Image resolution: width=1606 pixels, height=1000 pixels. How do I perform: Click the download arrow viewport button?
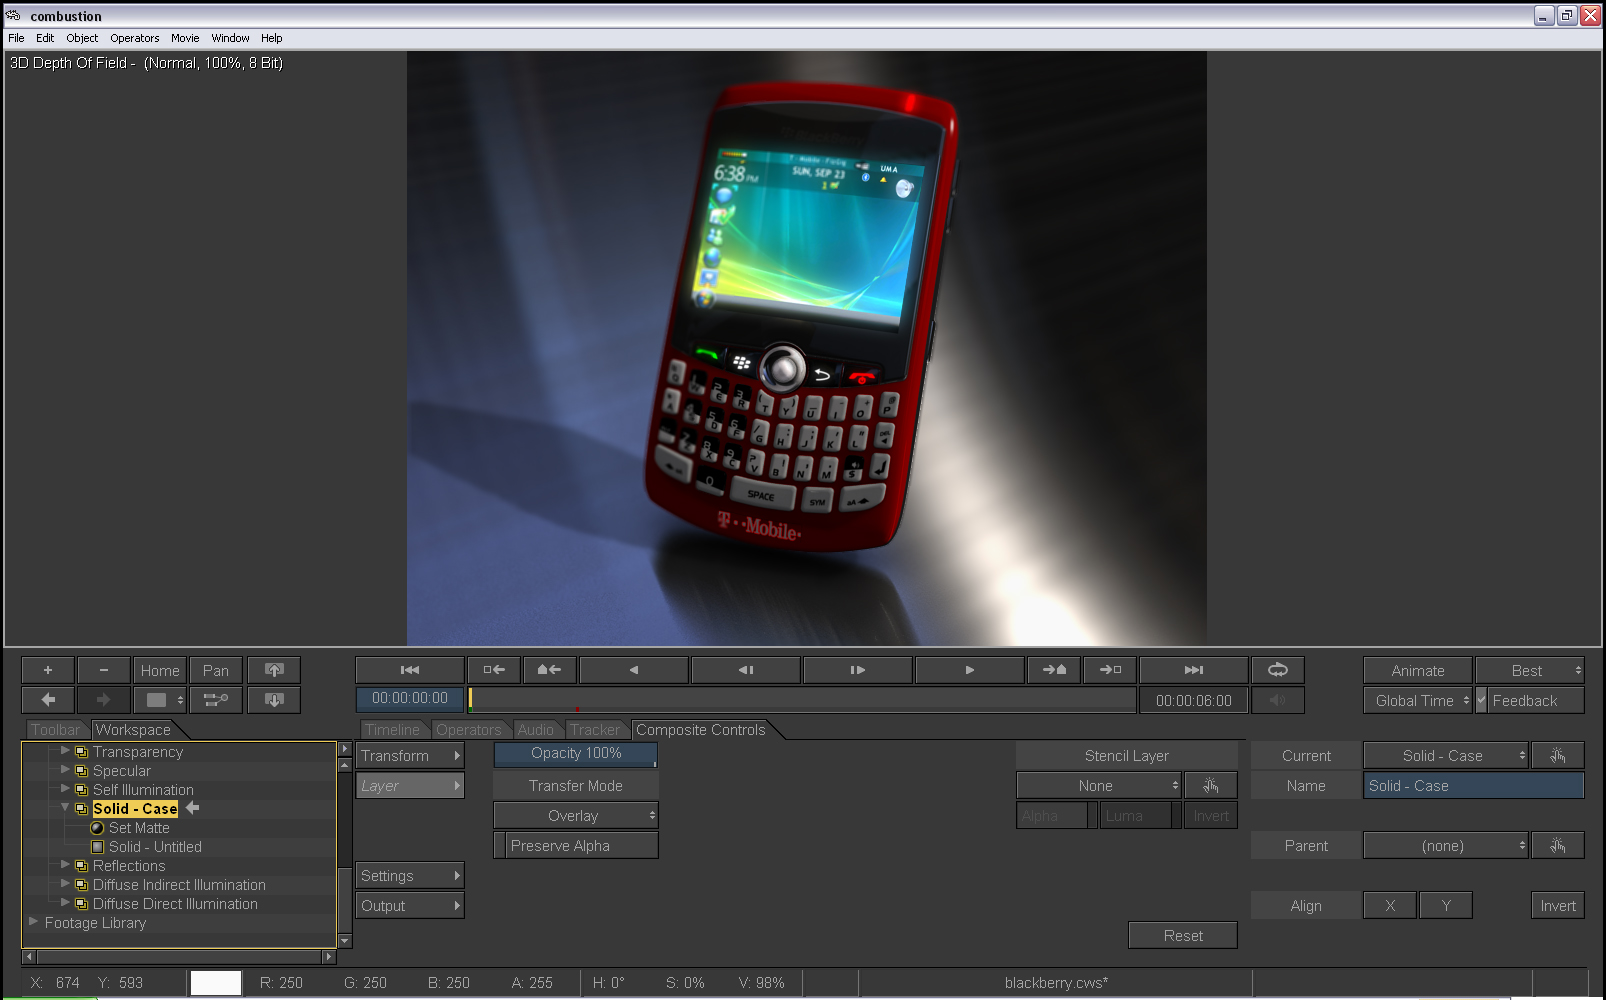point(274,700)
